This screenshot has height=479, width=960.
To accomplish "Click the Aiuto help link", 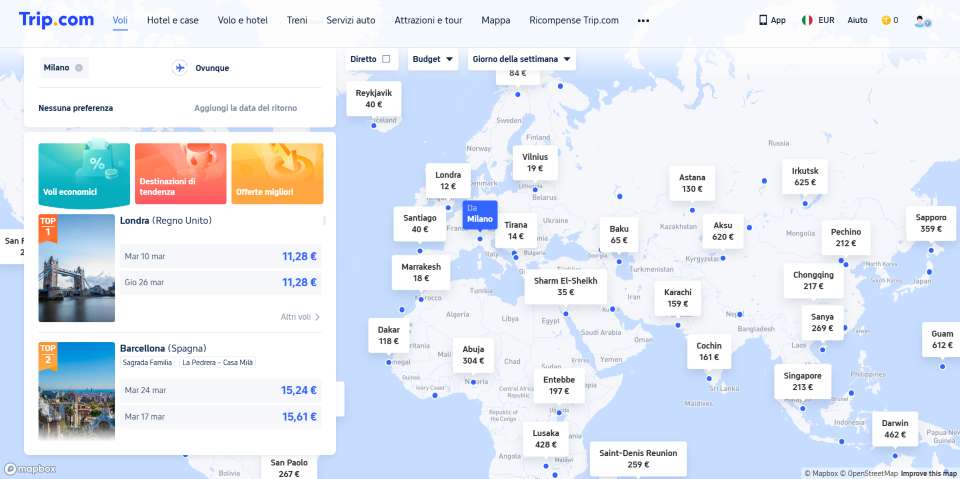I will 857,20.
